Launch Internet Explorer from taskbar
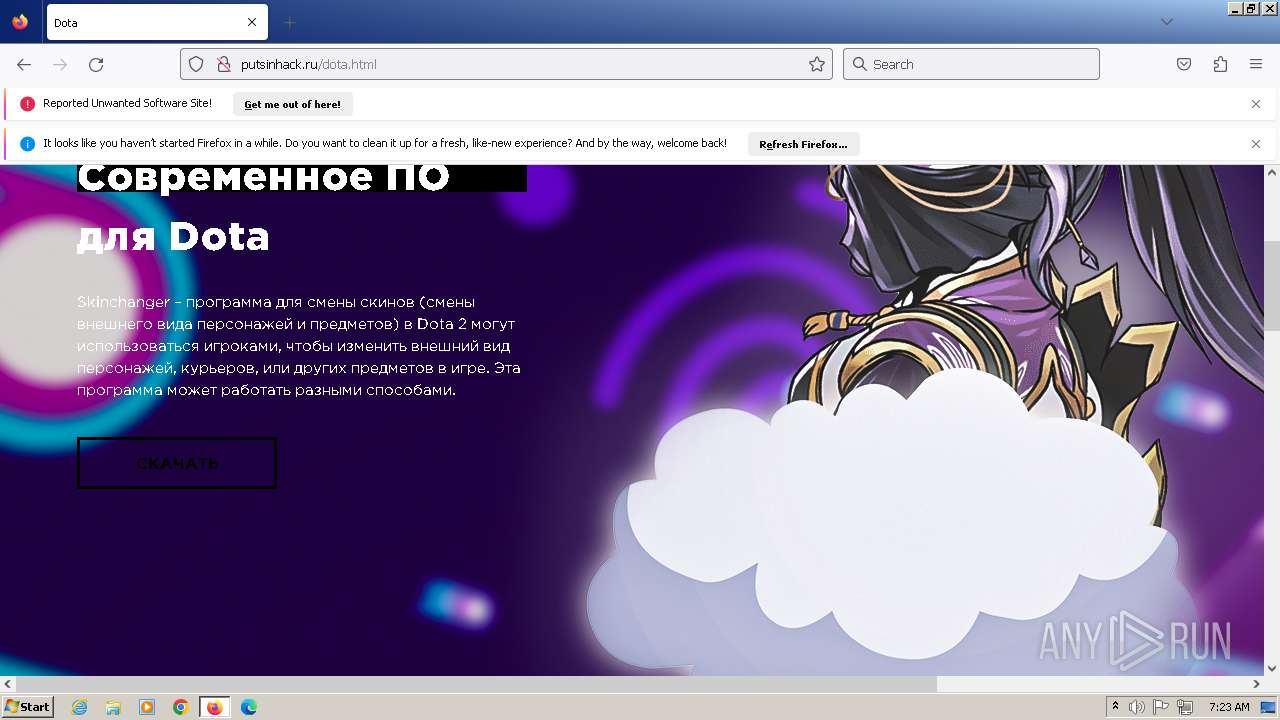Viewport: 1280px width, 720px height. (x=79, y=707)
